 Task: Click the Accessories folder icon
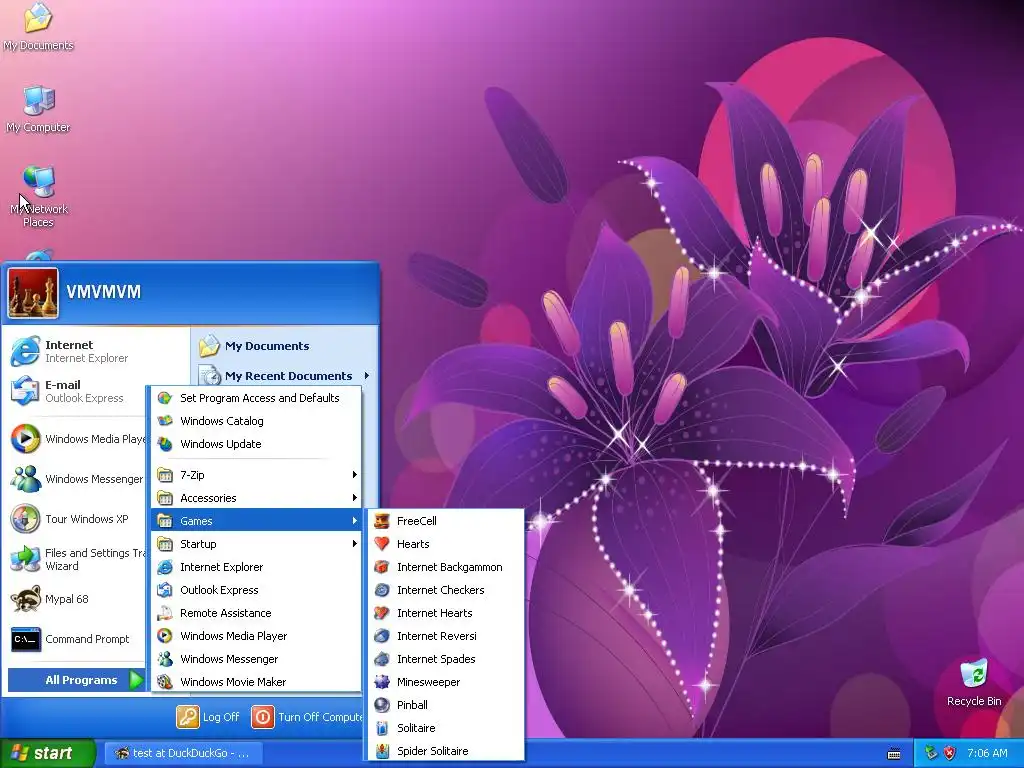point(165,498)
